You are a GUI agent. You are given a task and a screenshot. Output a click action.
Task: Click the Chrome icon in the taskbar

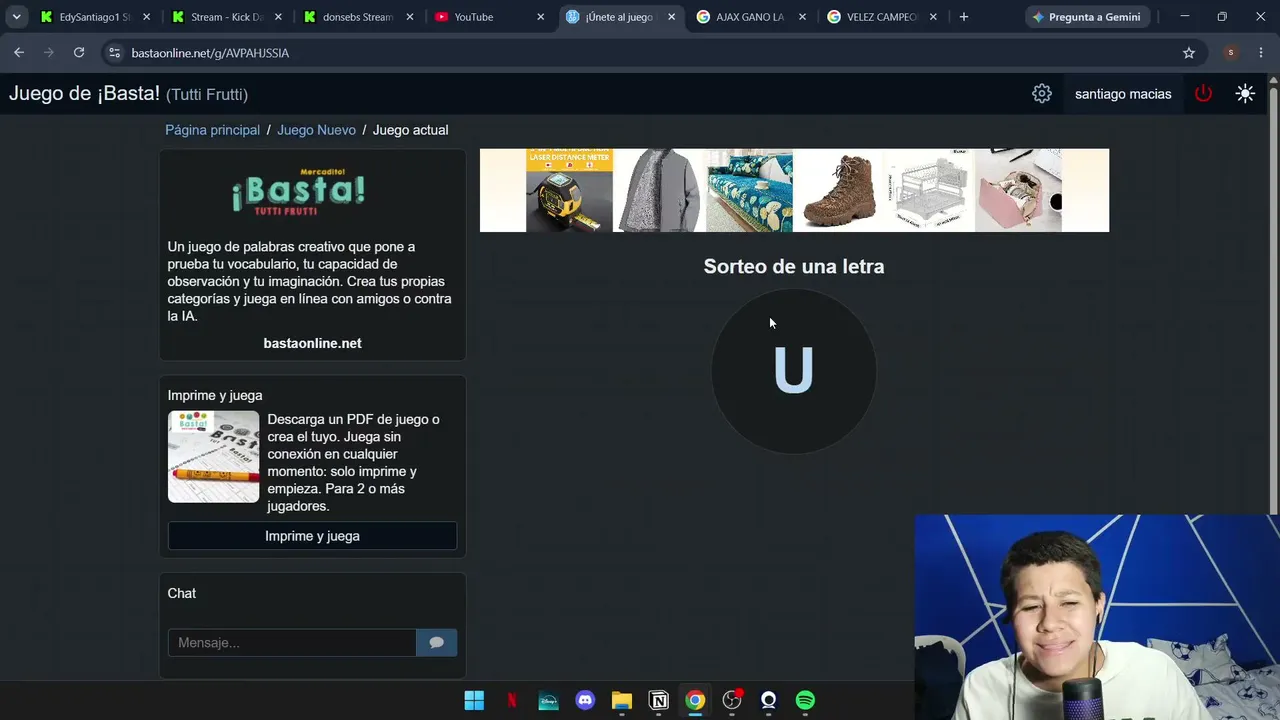coord(695,700)
